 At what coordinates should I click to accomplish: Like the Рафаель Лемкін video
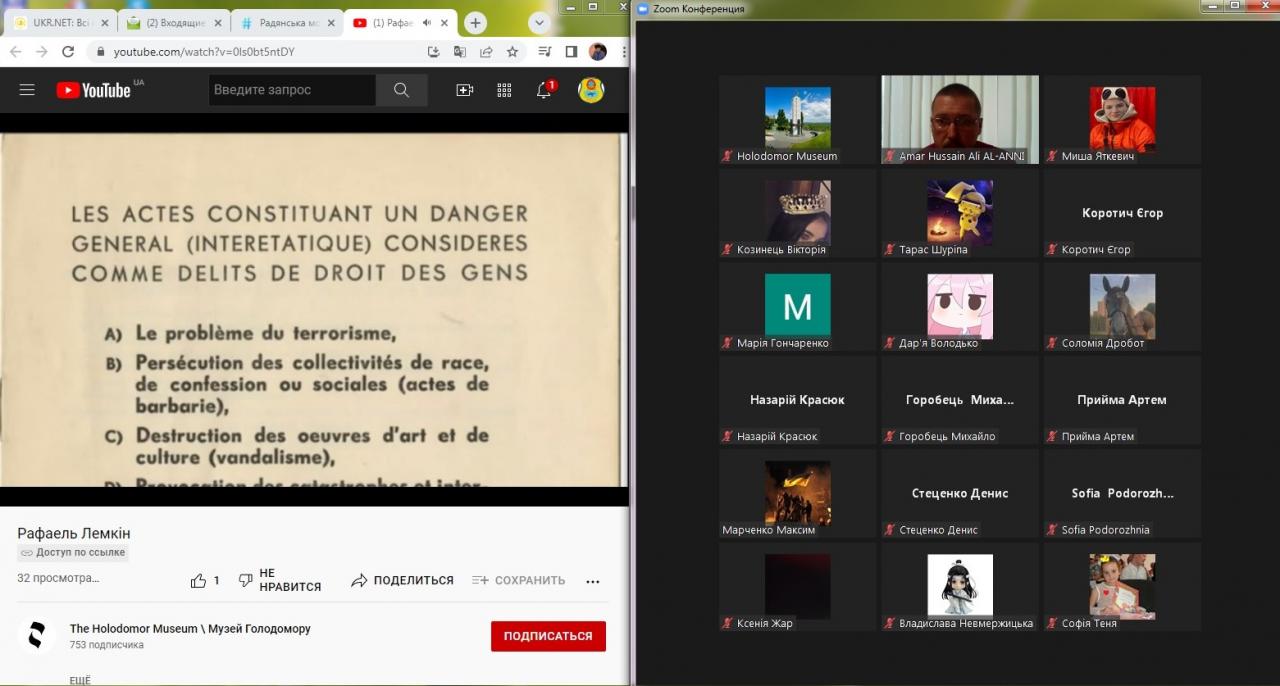199,580
